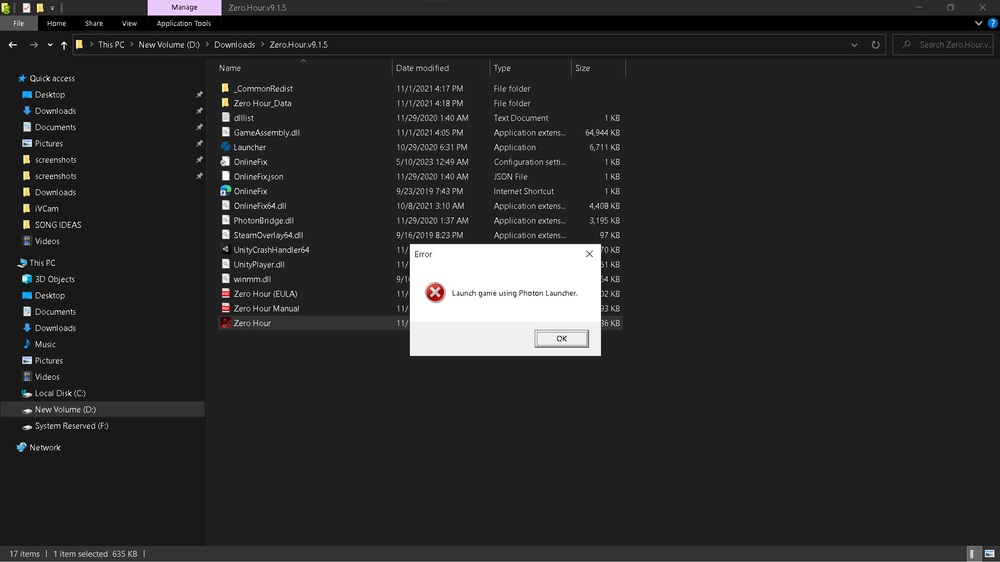Sort by Date modified column header
This screenshot has height=562, width=1000.
422,68
